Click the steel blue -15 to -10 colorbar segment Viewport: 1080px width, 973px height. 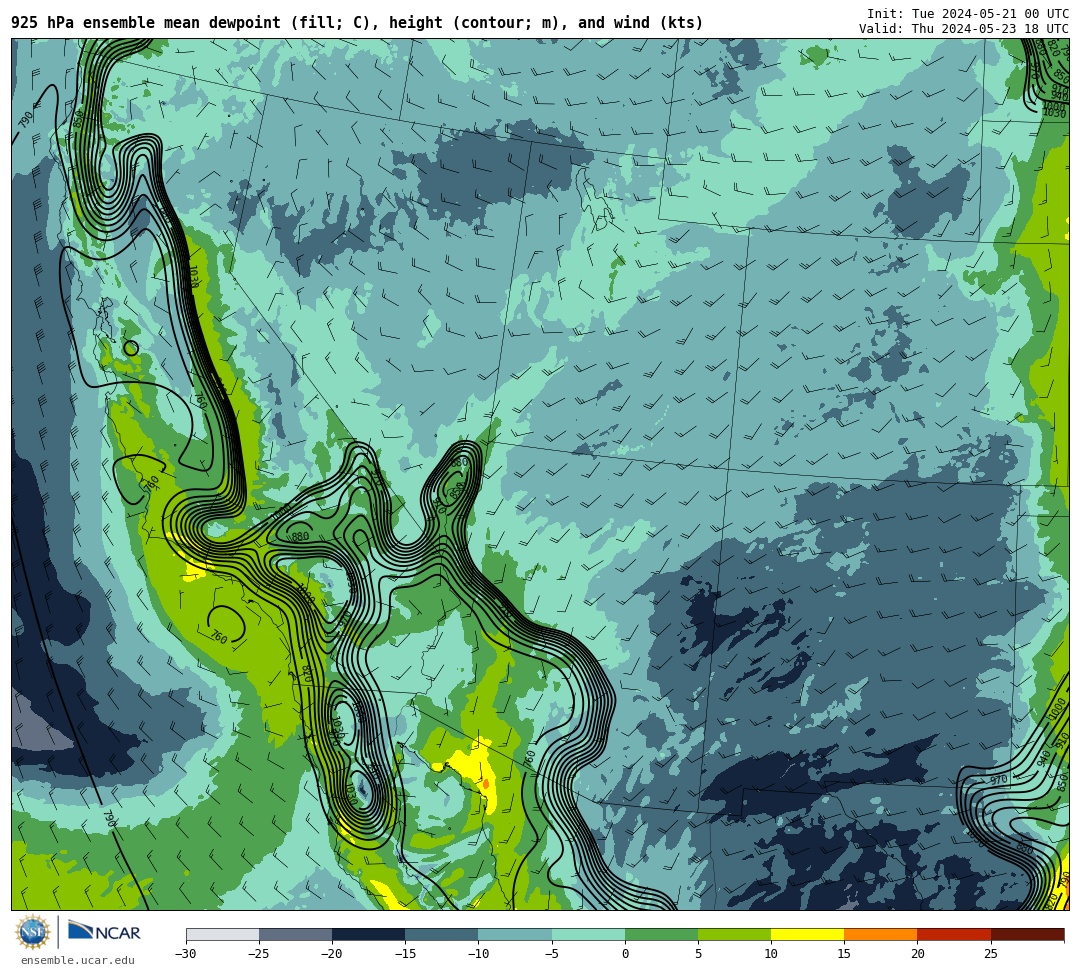tap(442, 934)
